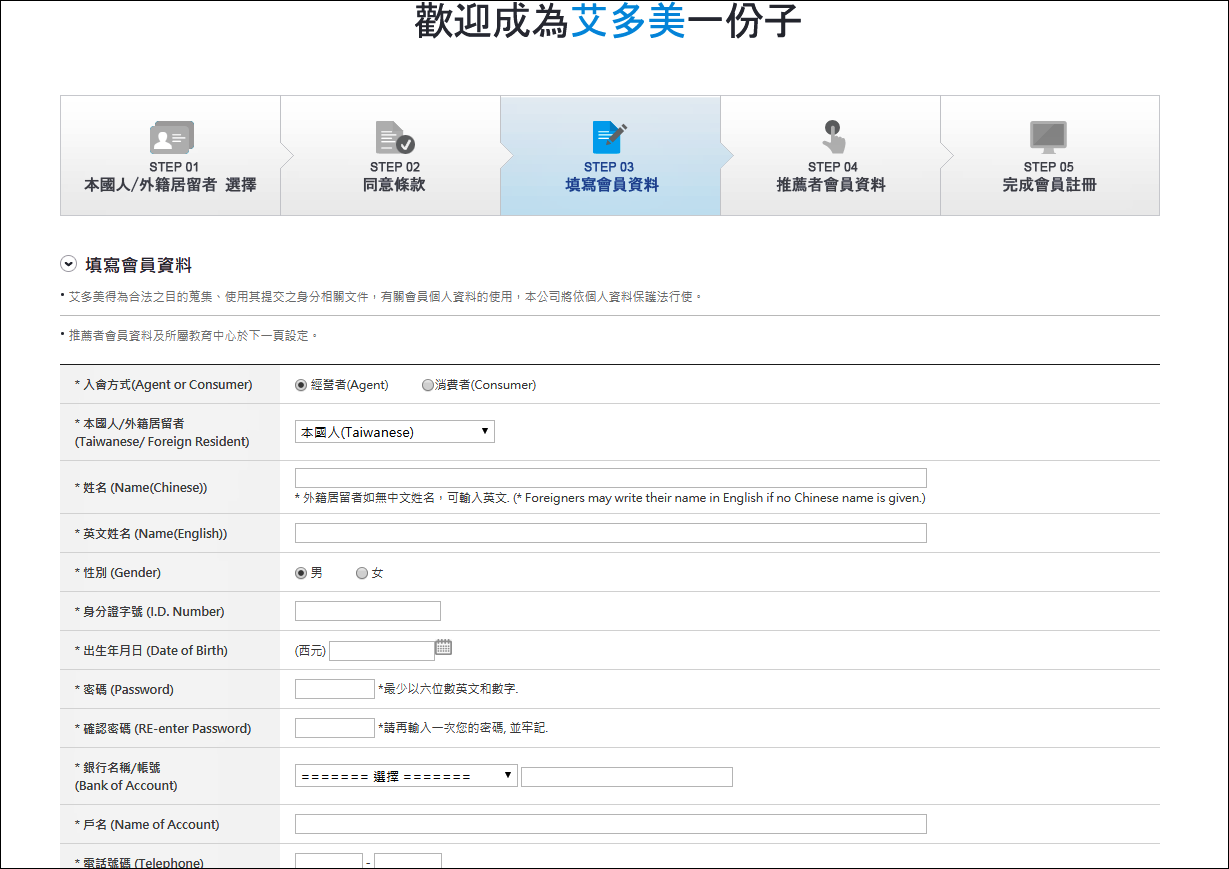Open the date of birth calendar icon

443,648
